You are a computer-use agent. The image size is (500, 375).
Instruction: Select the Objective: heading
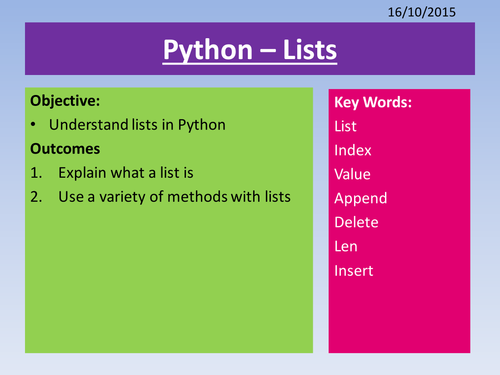65,101
